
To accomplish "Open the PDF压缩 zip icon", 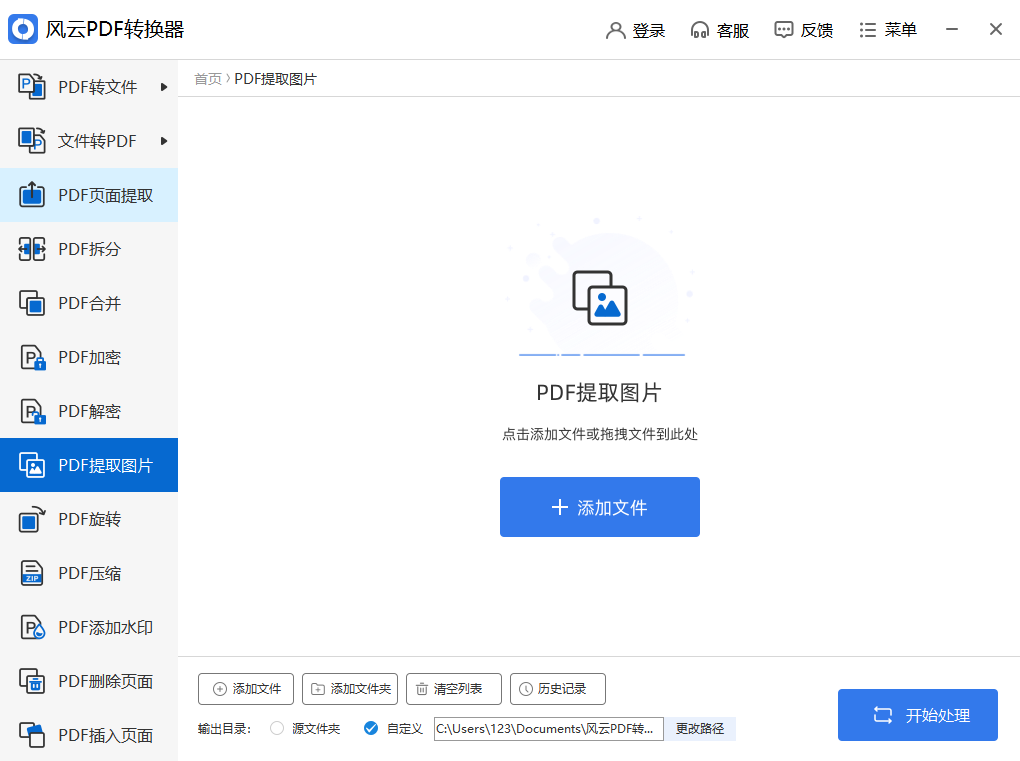I will pyautogui.click(x=32, y=573).
